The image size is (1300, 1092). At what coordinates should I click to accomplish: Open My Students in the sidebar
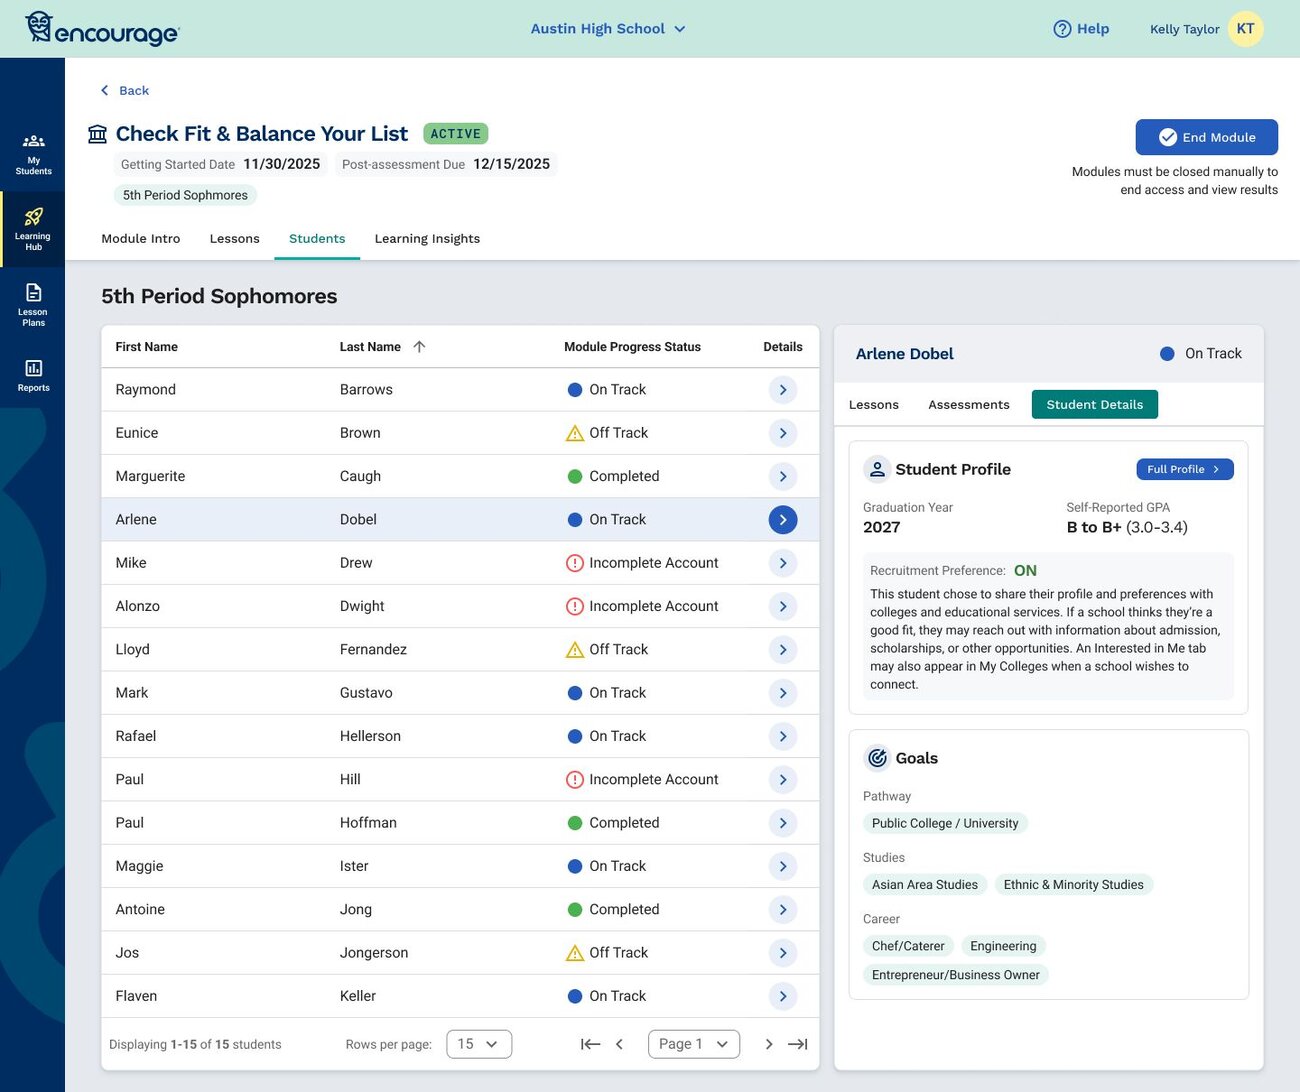click(33, 153)
